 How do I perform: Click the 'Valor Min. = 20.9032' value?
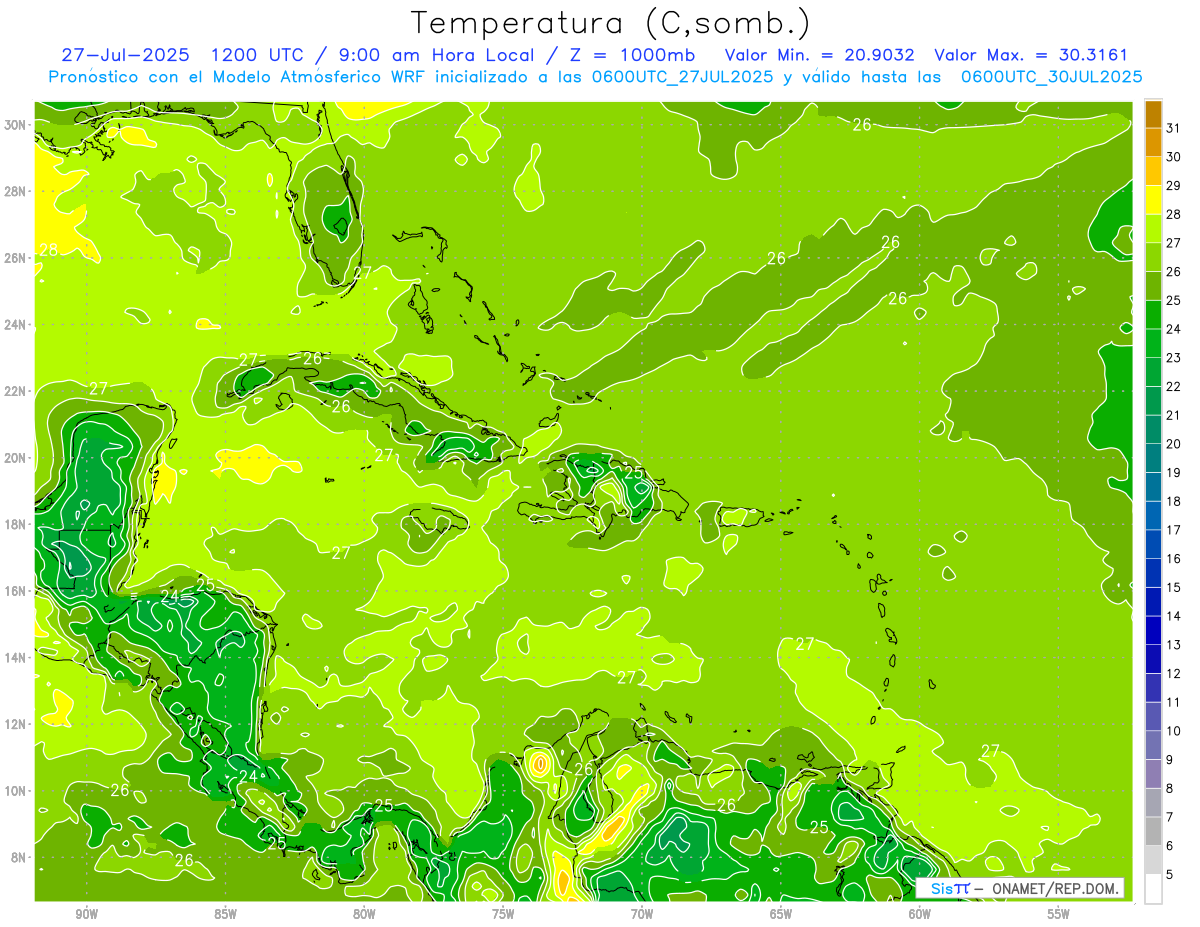click(x=820, y=55)
